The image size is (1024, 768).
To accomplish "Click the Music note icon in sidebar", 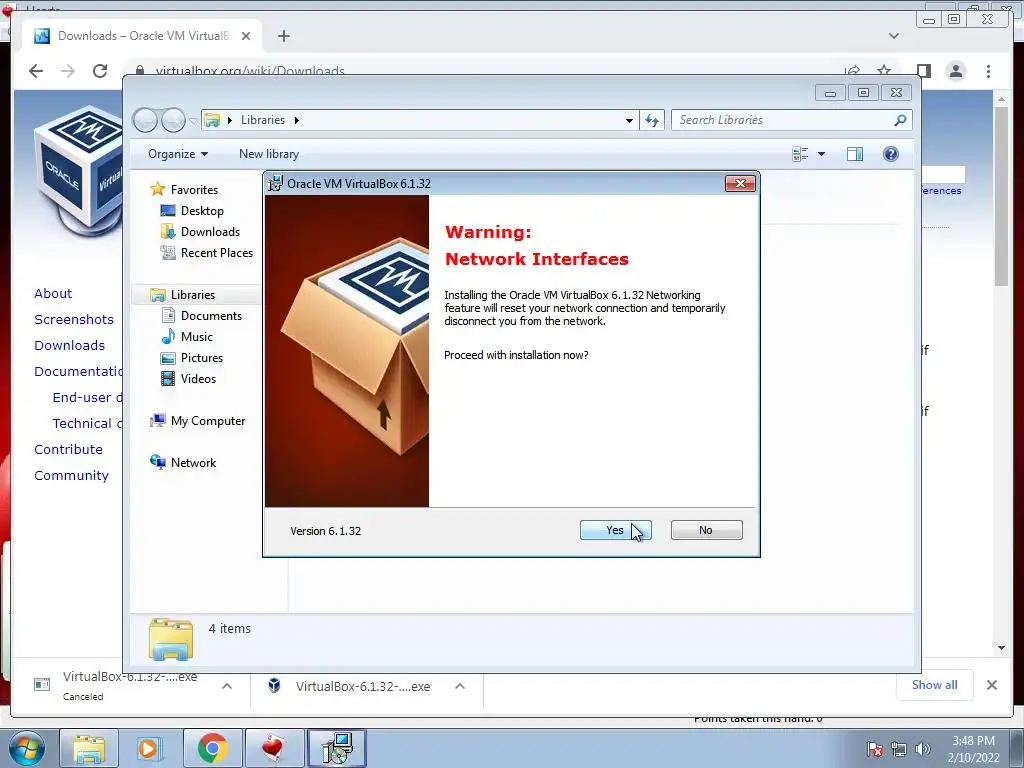I will click(168, 336).
